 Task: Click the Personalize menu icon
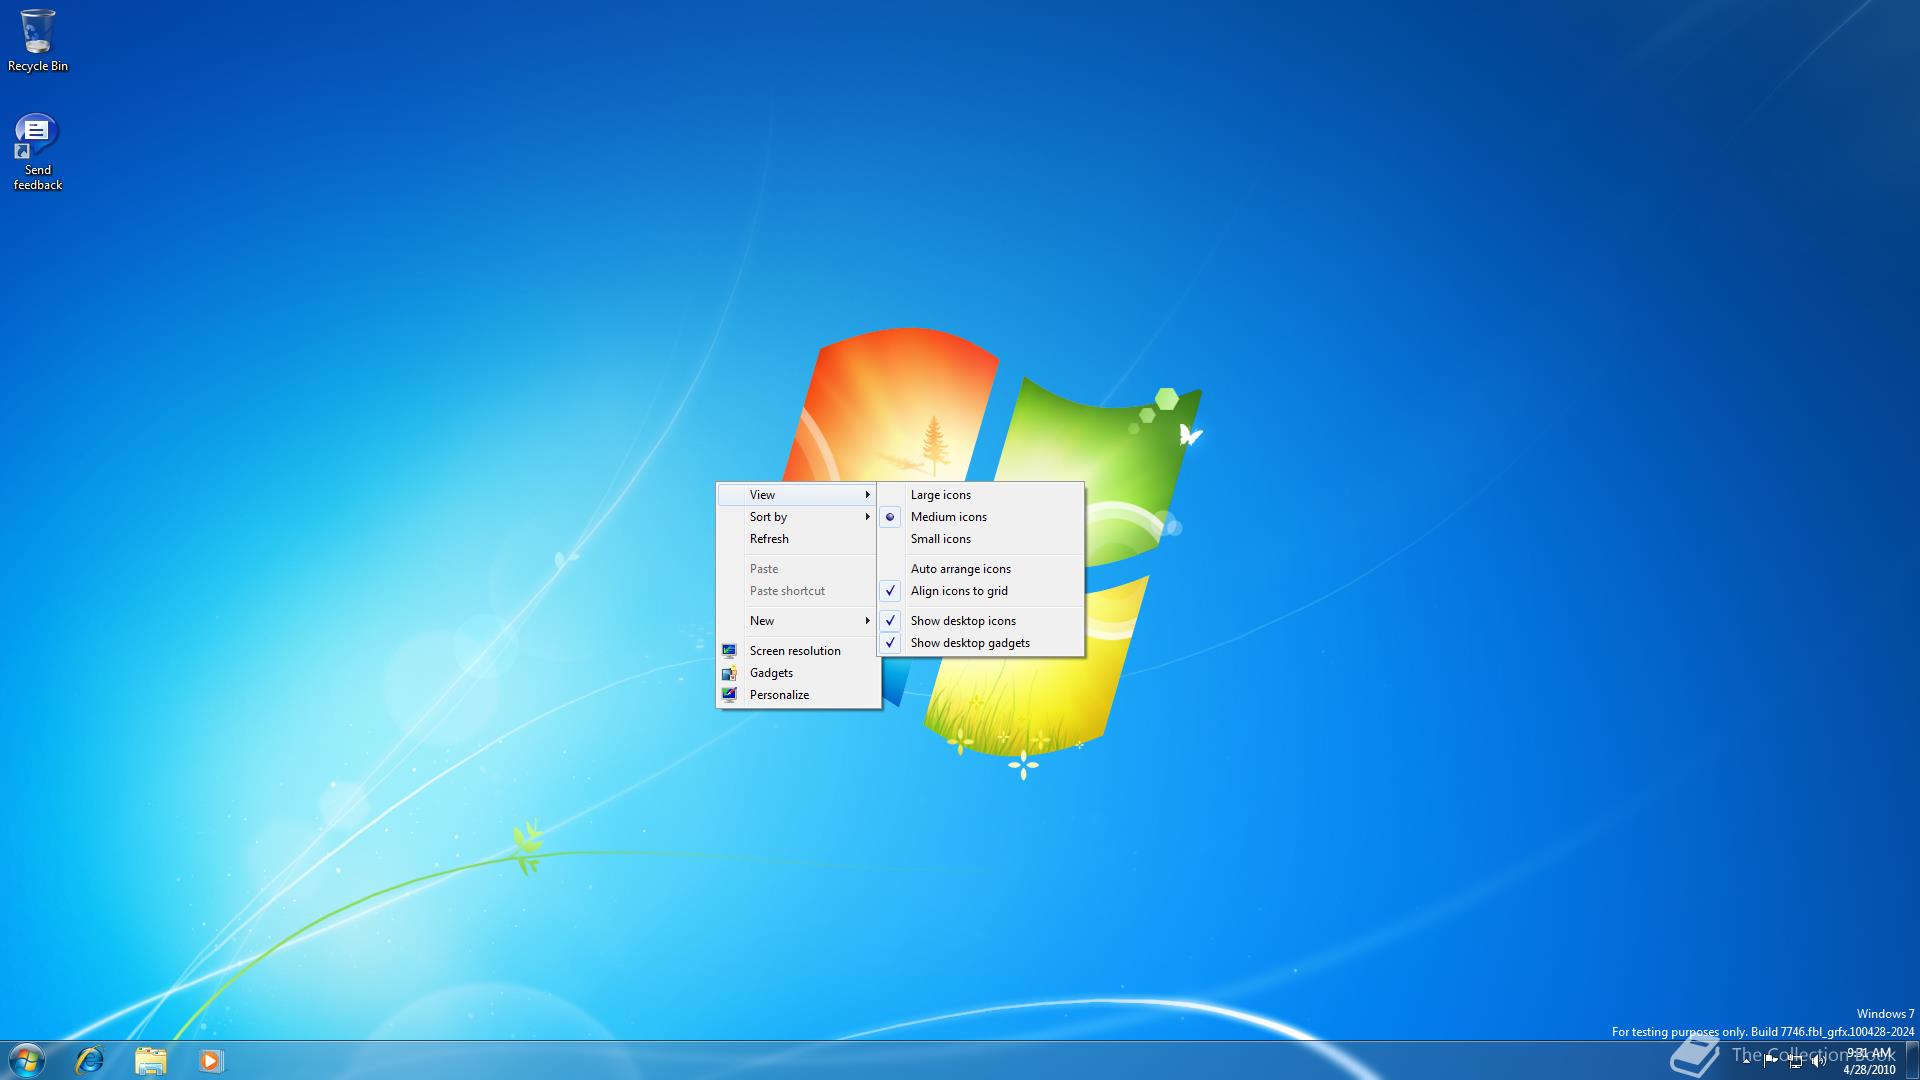(729, 695)
